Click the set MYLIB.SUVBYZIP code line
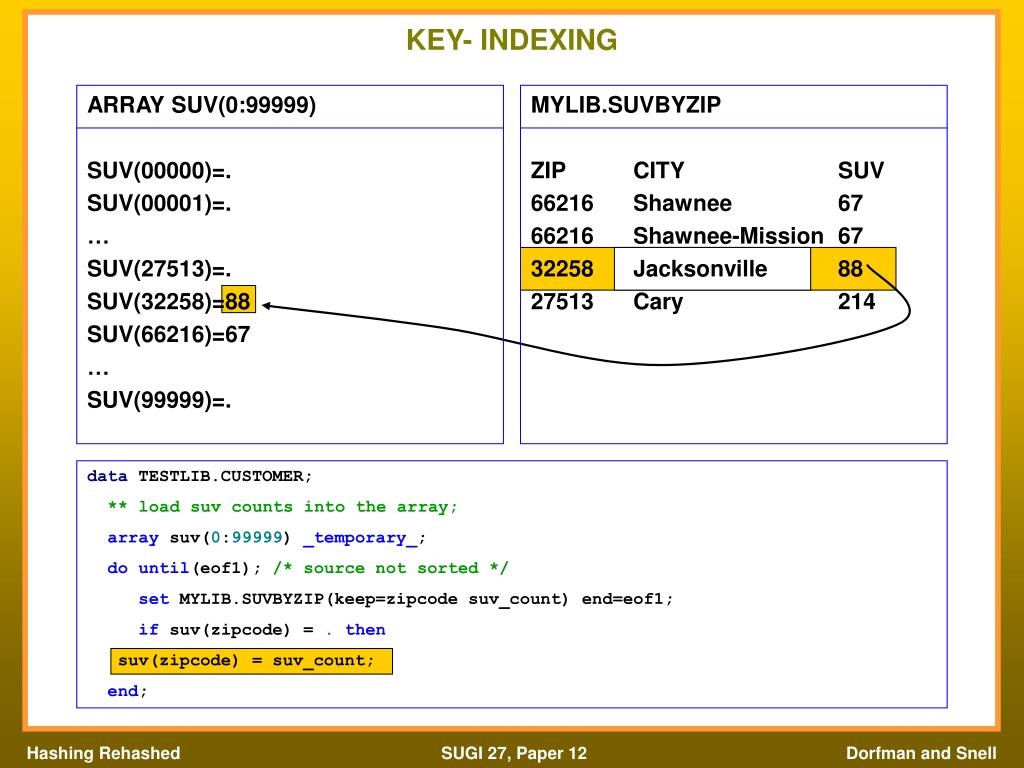 [406, 599]
